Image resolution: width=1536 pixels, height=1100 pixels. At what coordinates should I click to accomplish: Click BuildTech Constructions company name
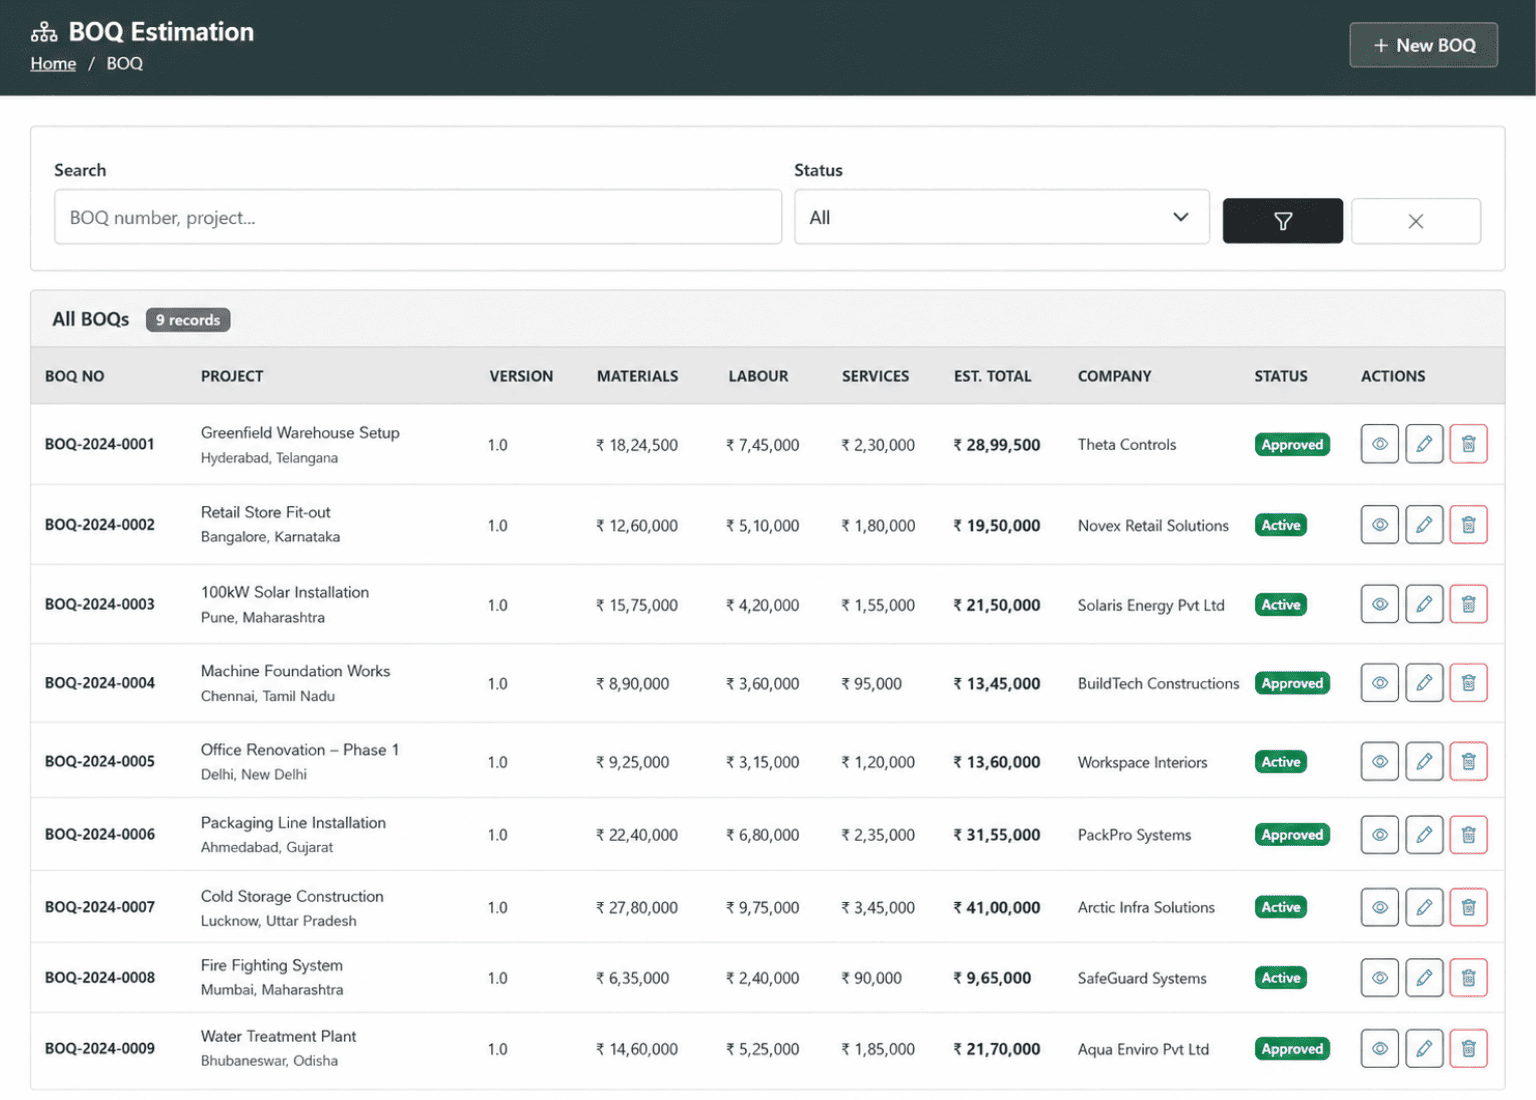1158,684
